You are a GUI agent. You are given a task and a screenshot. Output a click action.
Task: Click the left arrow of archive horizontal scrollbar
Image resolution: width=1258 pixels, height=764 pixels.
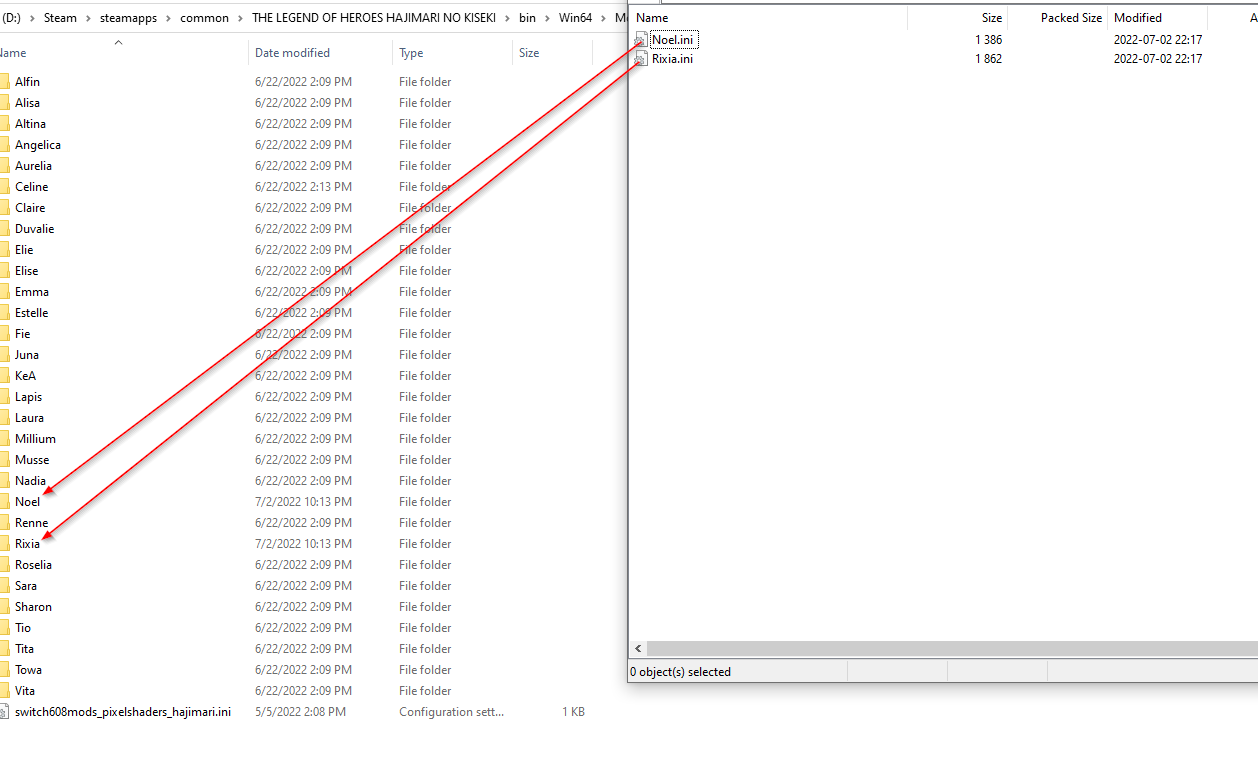pyautogui.click(x=639, y=649)
